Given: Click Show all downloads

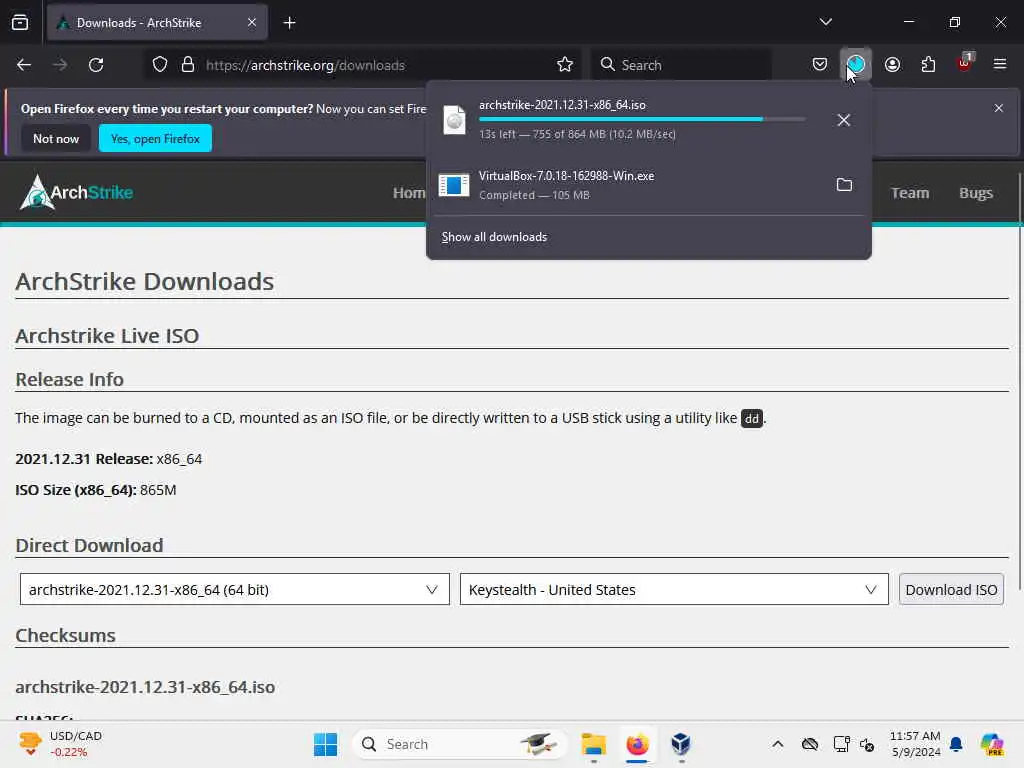Looking at the screenshot, I should [494, 237].
